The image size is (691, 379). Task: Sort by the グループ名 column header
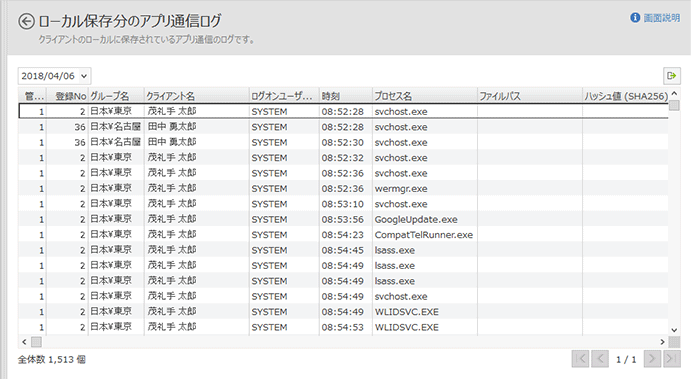(x=116, y=96)
